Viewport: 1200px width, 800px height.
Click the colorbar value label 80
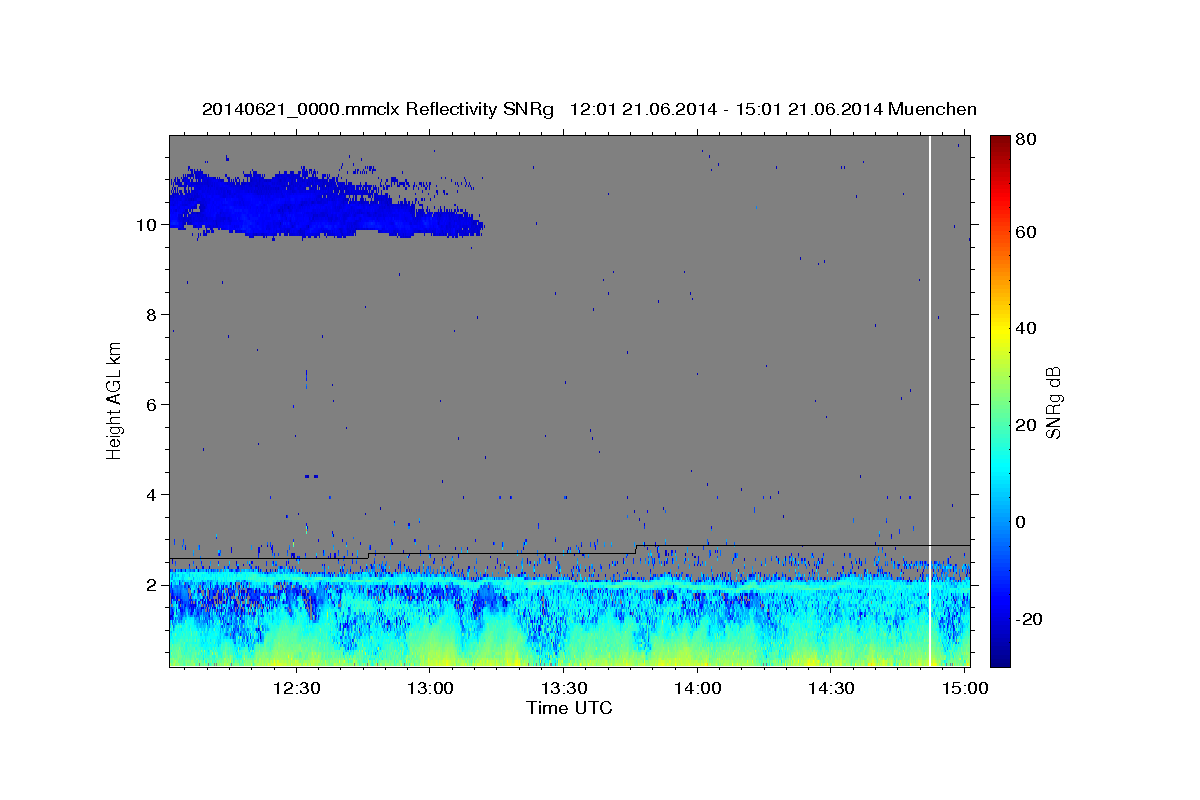[x=1025, y=140]
